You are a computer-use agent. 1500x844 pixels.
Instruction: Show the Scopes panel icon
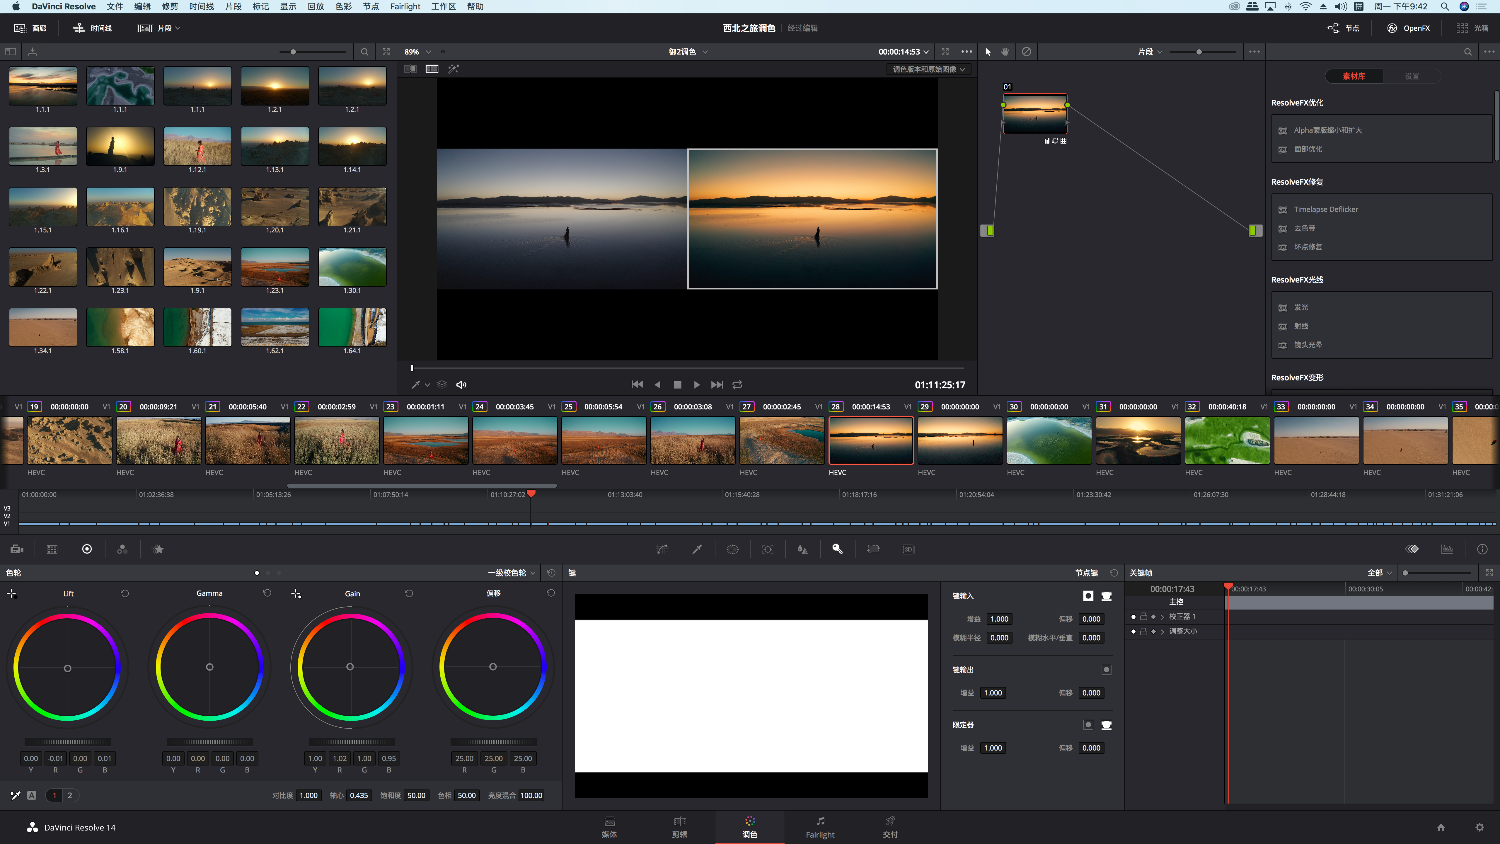click(x=1447, y=549)
